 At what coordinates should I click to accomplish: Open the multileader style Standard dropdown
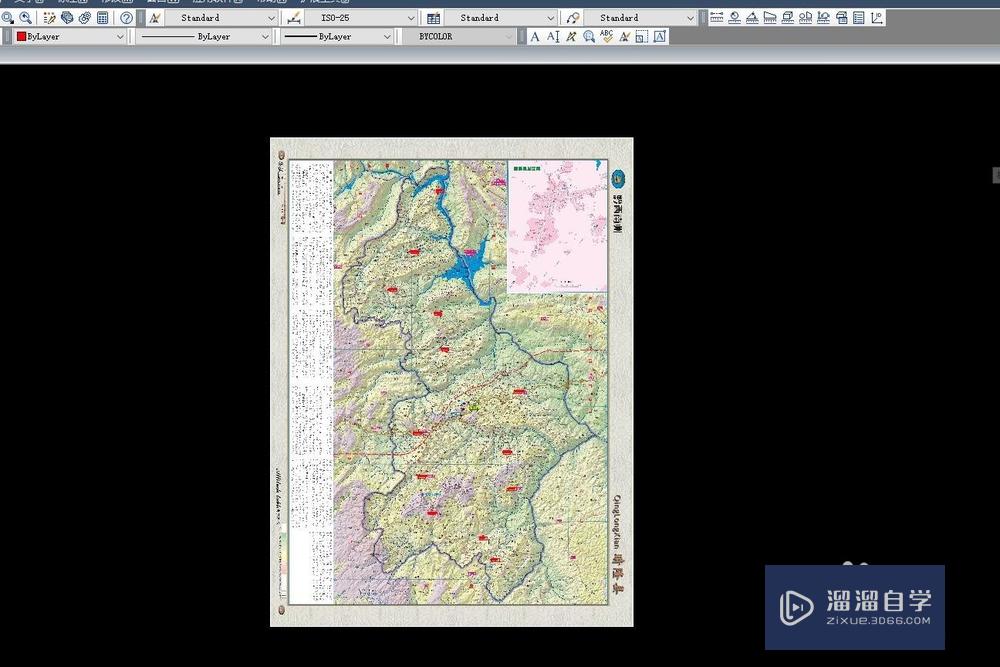(640, 18)
